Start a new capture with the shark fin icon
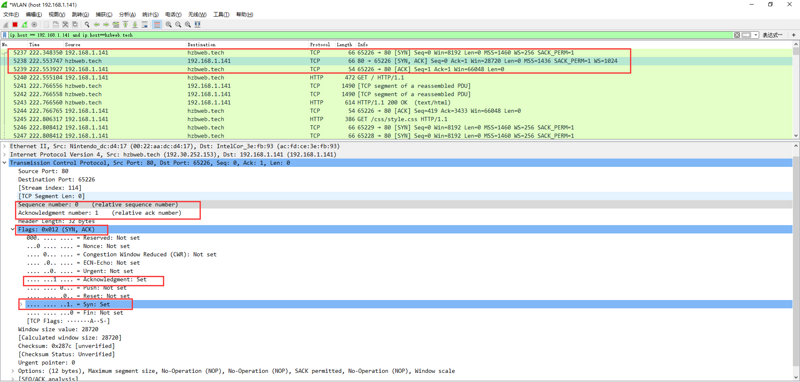This screenshot has width=800, height=382. click(x=6, y=24)
